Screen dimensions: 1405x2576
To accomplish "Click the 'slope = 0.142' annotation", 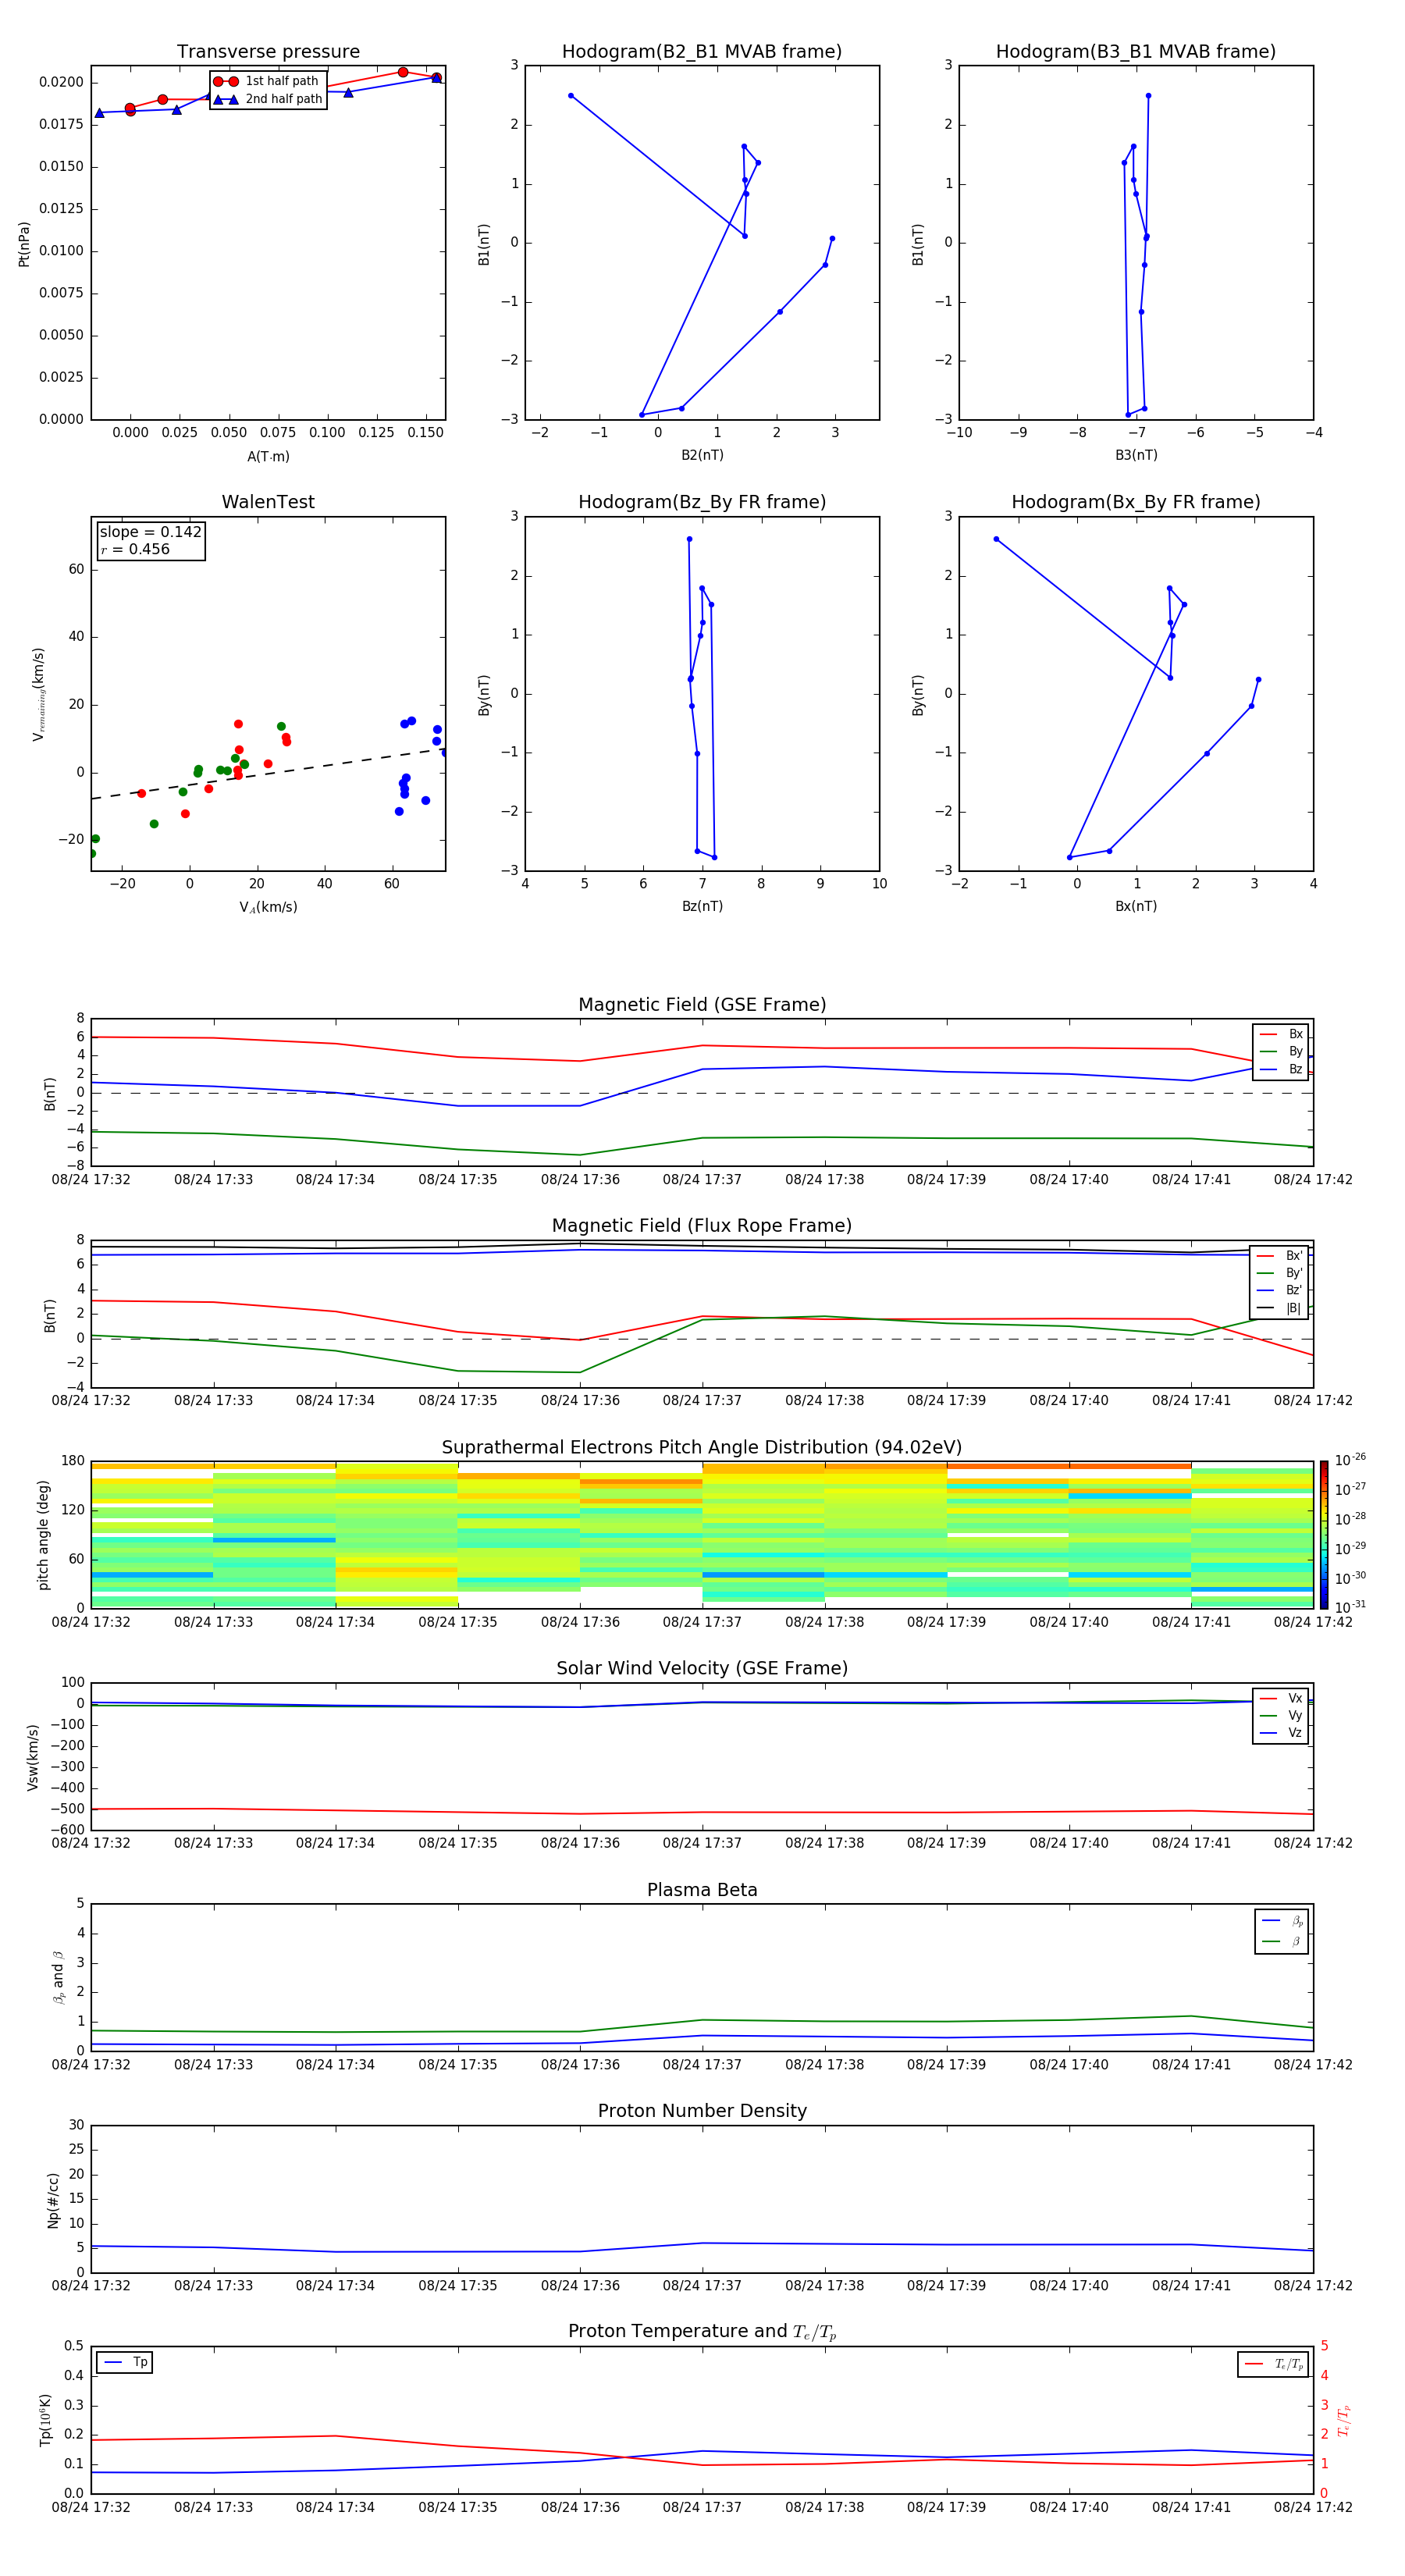I will click(150, 532).
